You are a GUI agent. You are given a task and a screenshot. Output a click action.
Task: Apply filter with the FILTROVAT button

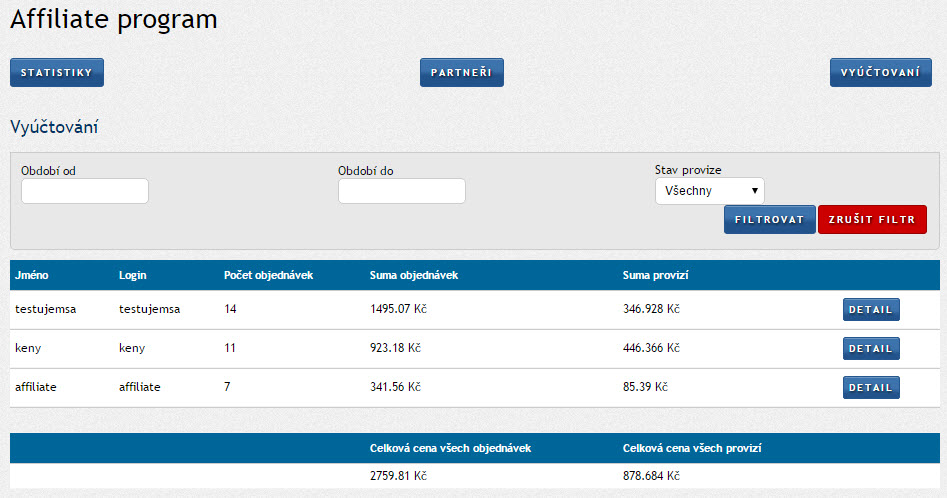[769, 220]
